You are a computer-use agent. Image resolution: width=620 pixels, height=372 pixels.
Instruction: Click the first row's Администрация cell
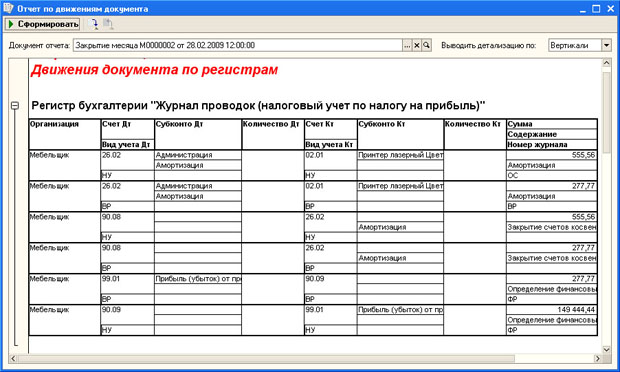(198, 155)
